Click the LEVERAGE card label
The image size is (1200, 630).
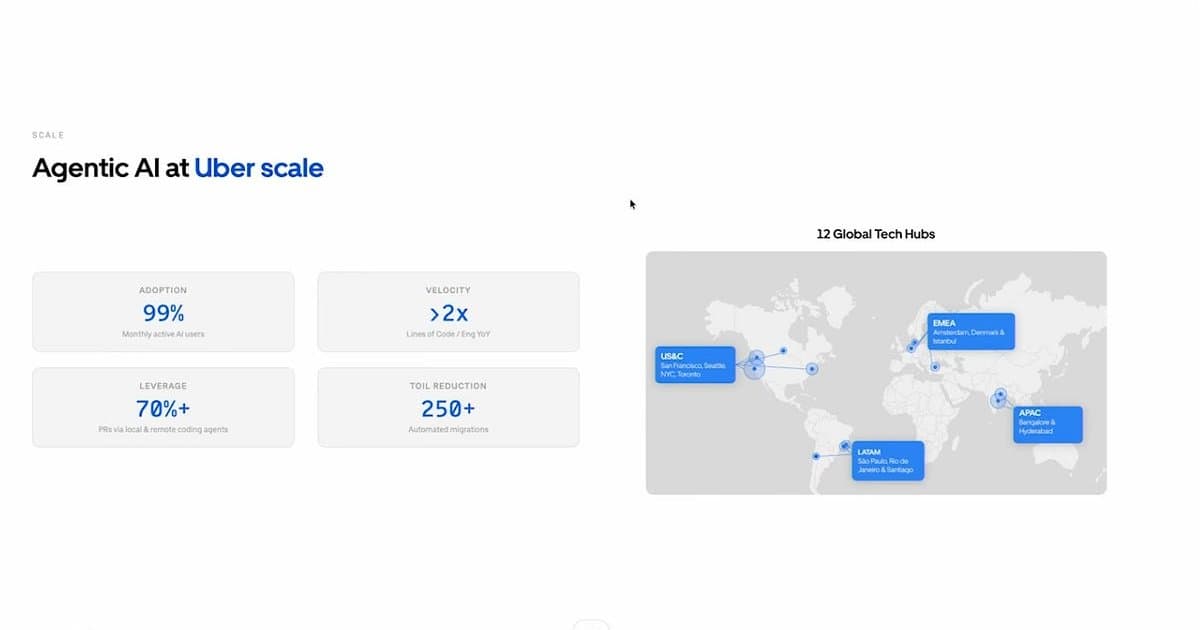click(163, 385)
